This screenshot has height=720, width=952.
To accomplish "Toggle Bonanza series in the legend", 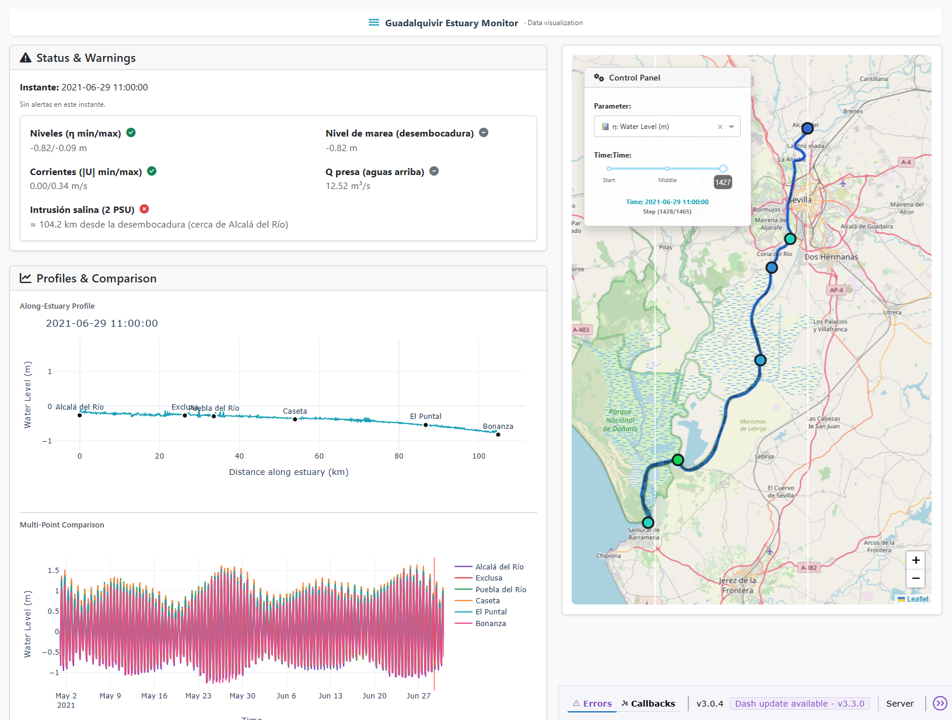I will click(480, 623).
